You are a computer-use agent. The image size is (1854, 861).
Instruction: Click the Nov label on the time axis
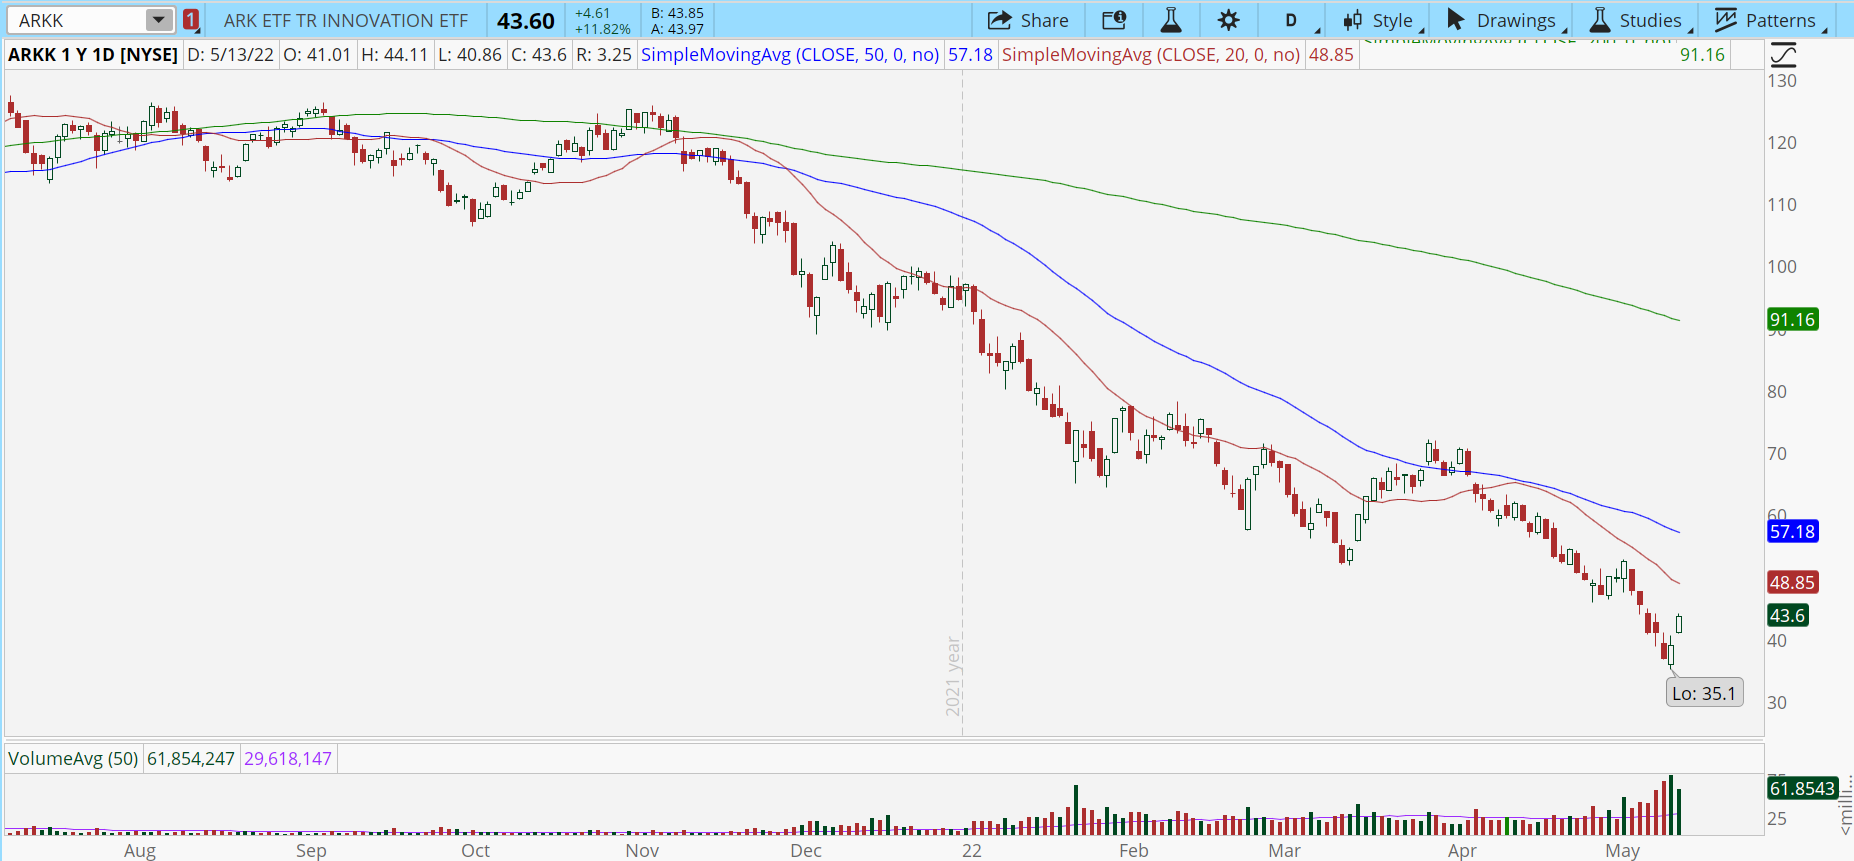(x=642, y=851)
